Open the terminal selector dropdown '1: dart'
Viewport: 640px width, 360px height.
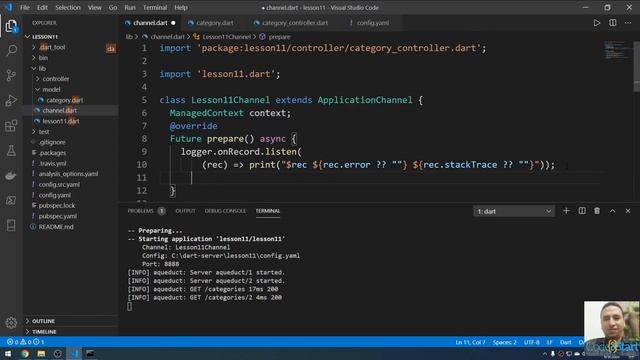point(514,211)
